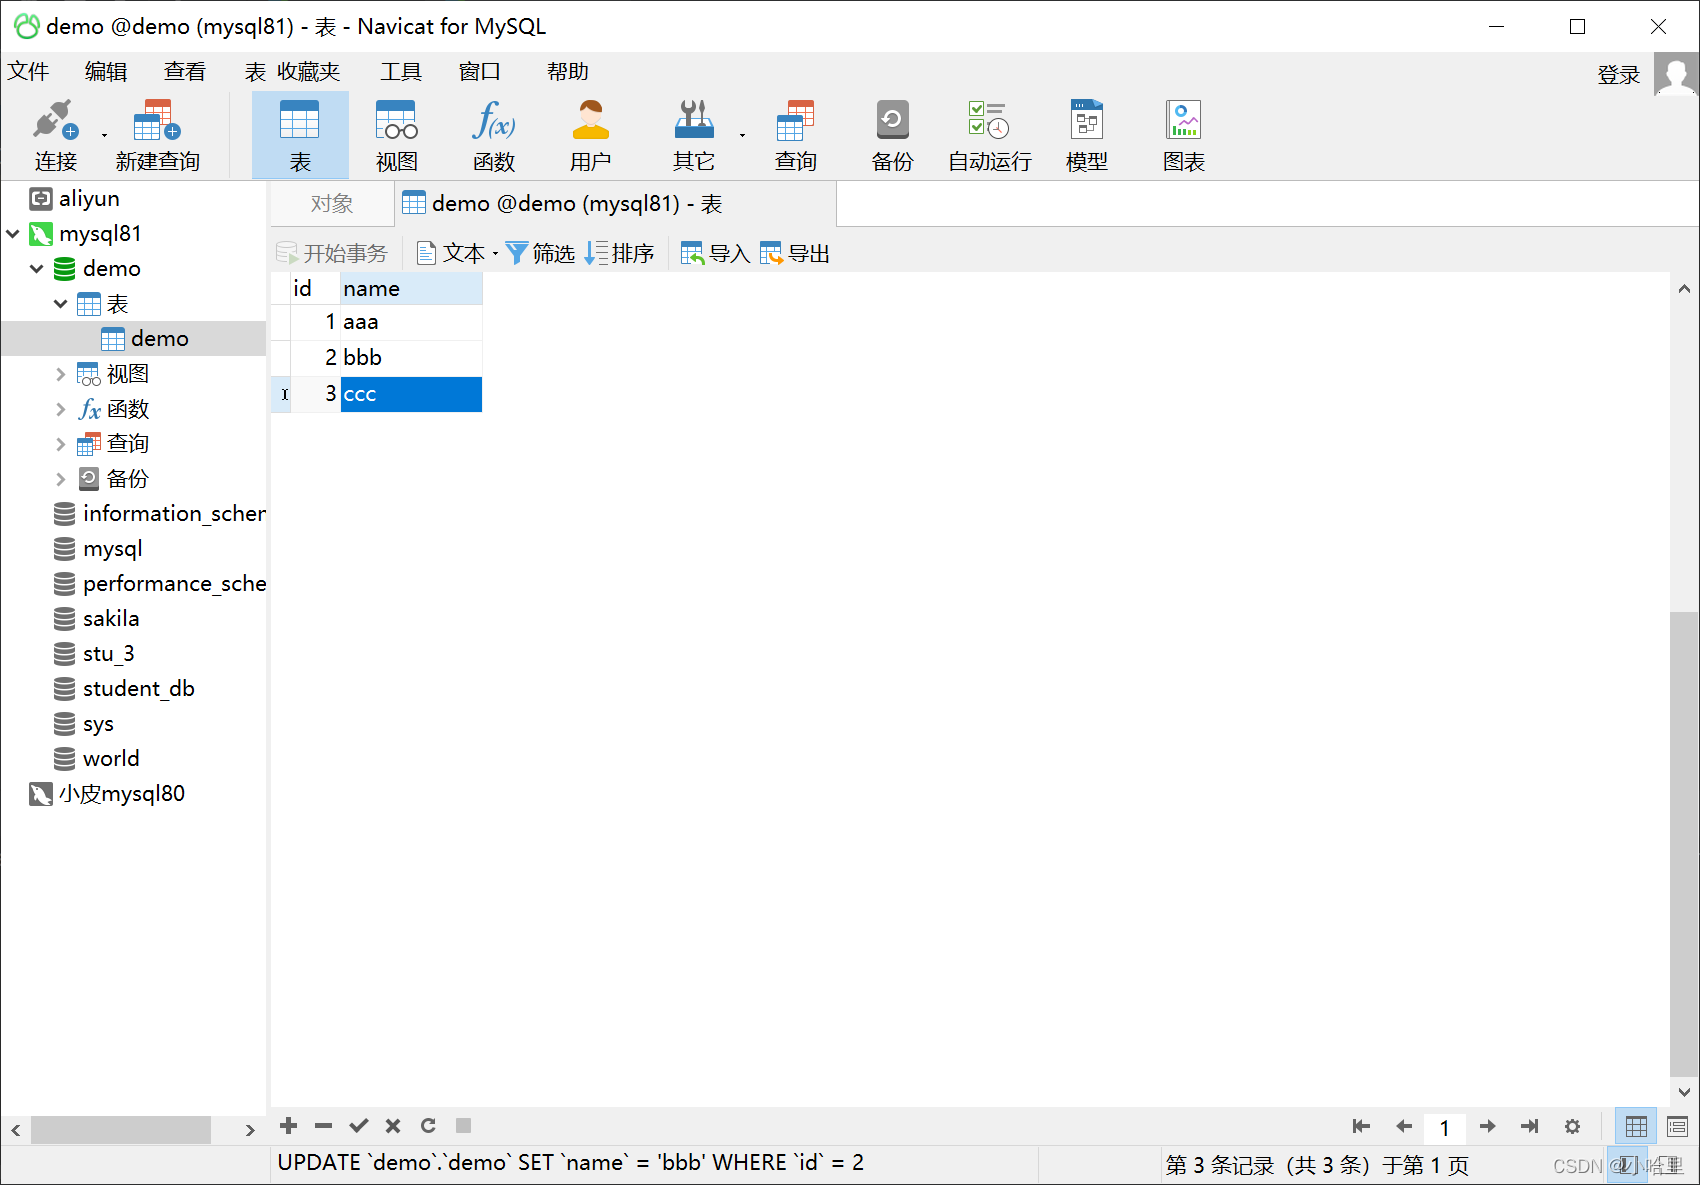The image size is (1700, 1185).
Task: Click the 导出 (Export) button
Action: coord(795,254)
